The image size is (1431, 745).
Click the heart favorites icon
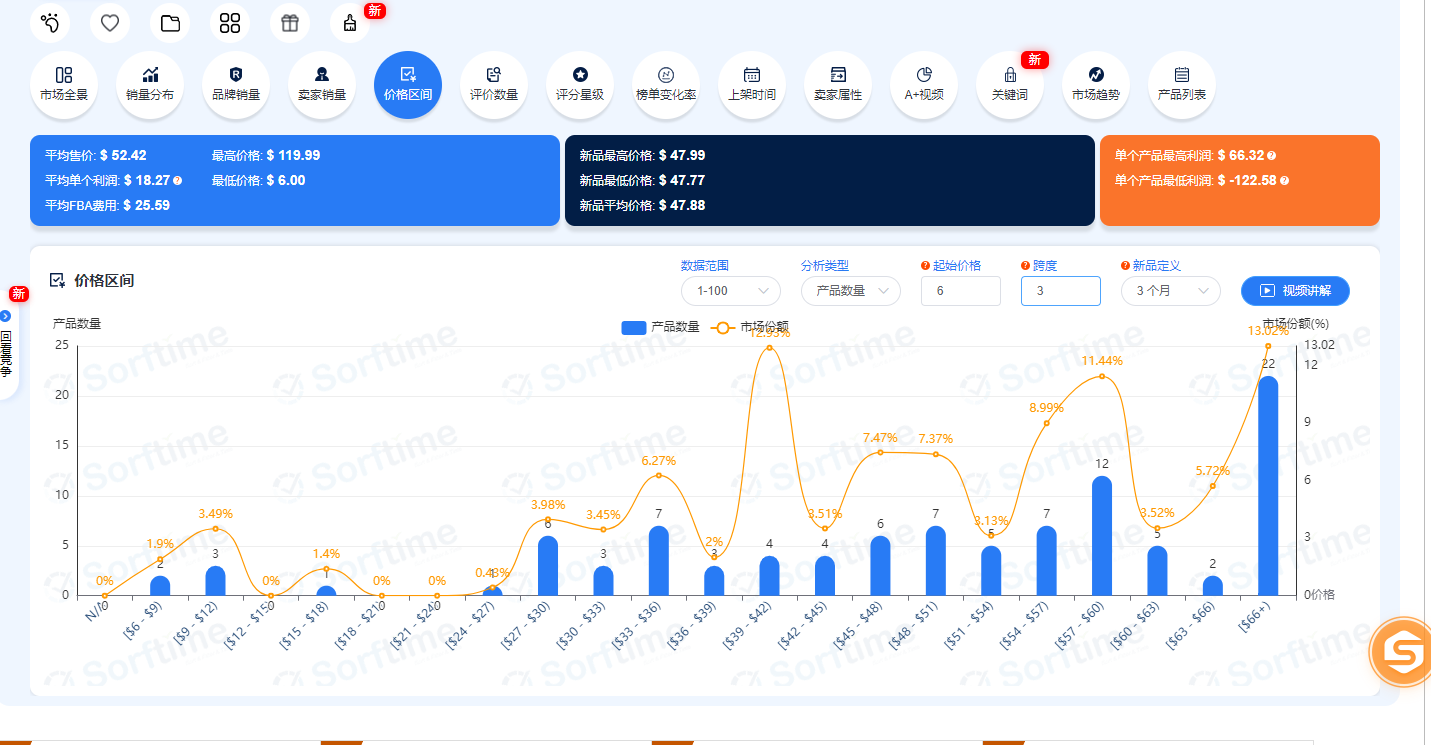click(x=110, y=23)
